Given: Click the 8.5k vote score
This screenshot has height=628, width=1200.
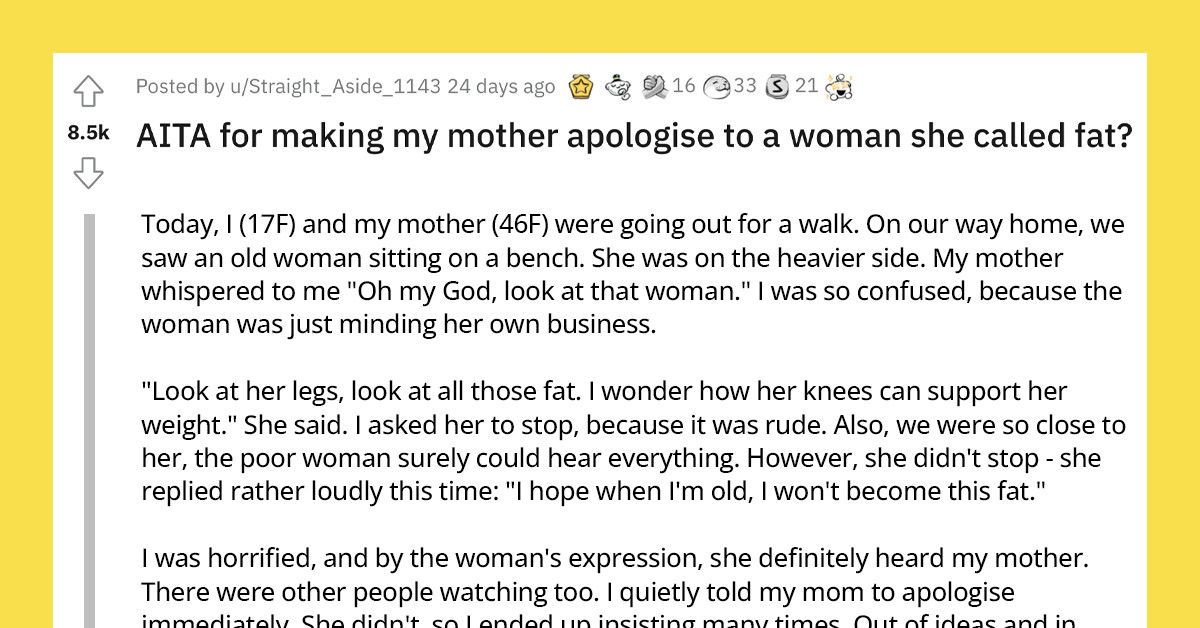Looking at the screenshot, I should [x=88, y=131].
